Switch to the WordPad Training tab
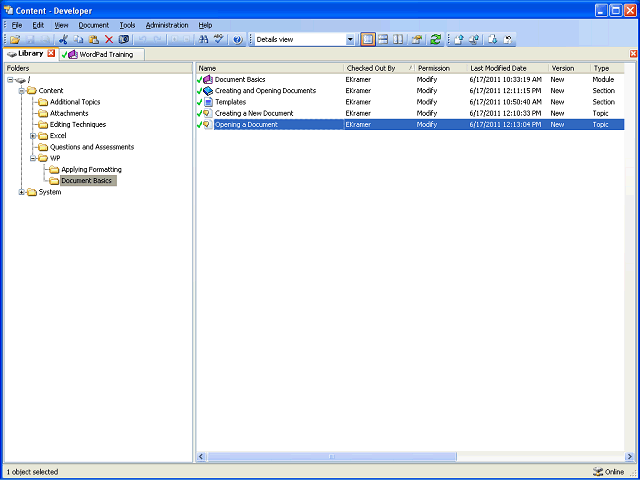 [x=102, y=54]
